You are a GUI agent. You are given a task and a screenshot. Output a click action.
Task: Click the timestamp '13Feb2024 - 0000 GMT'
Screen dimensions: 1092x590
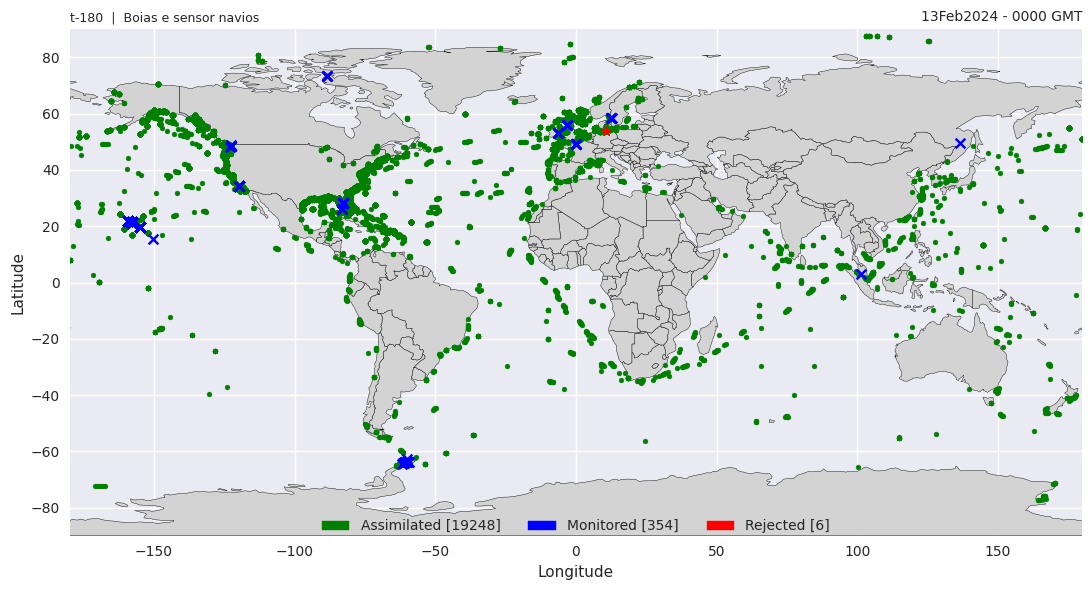pyautogui.click(x=1001, y=16)
